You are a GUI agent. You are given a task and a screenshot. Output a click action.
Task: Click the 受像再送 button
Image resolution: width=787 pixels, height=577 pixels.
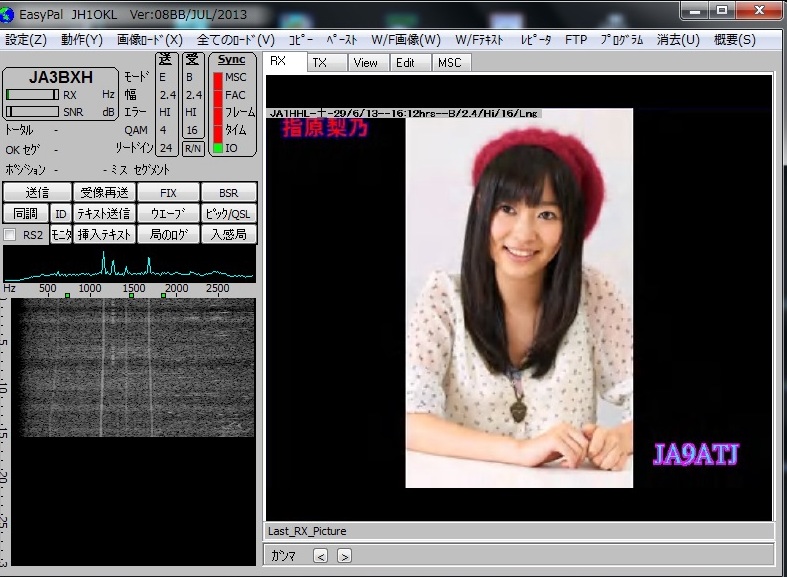(x=105, y=192)
